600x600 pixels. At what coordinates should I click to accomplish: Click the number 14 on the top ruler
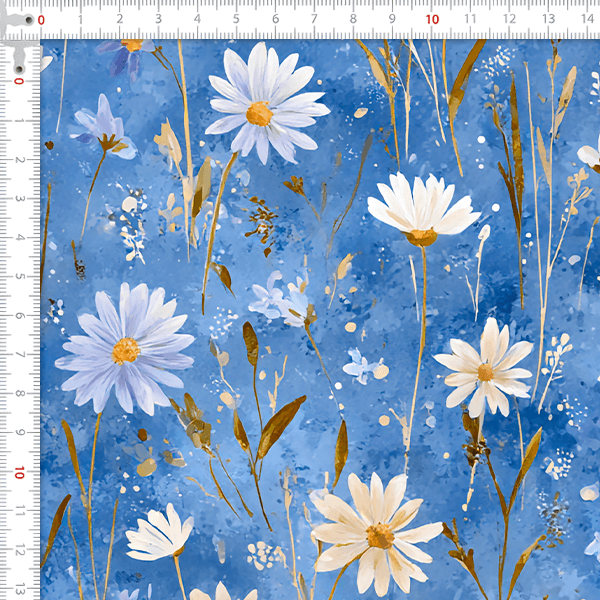tap(587, 19)
